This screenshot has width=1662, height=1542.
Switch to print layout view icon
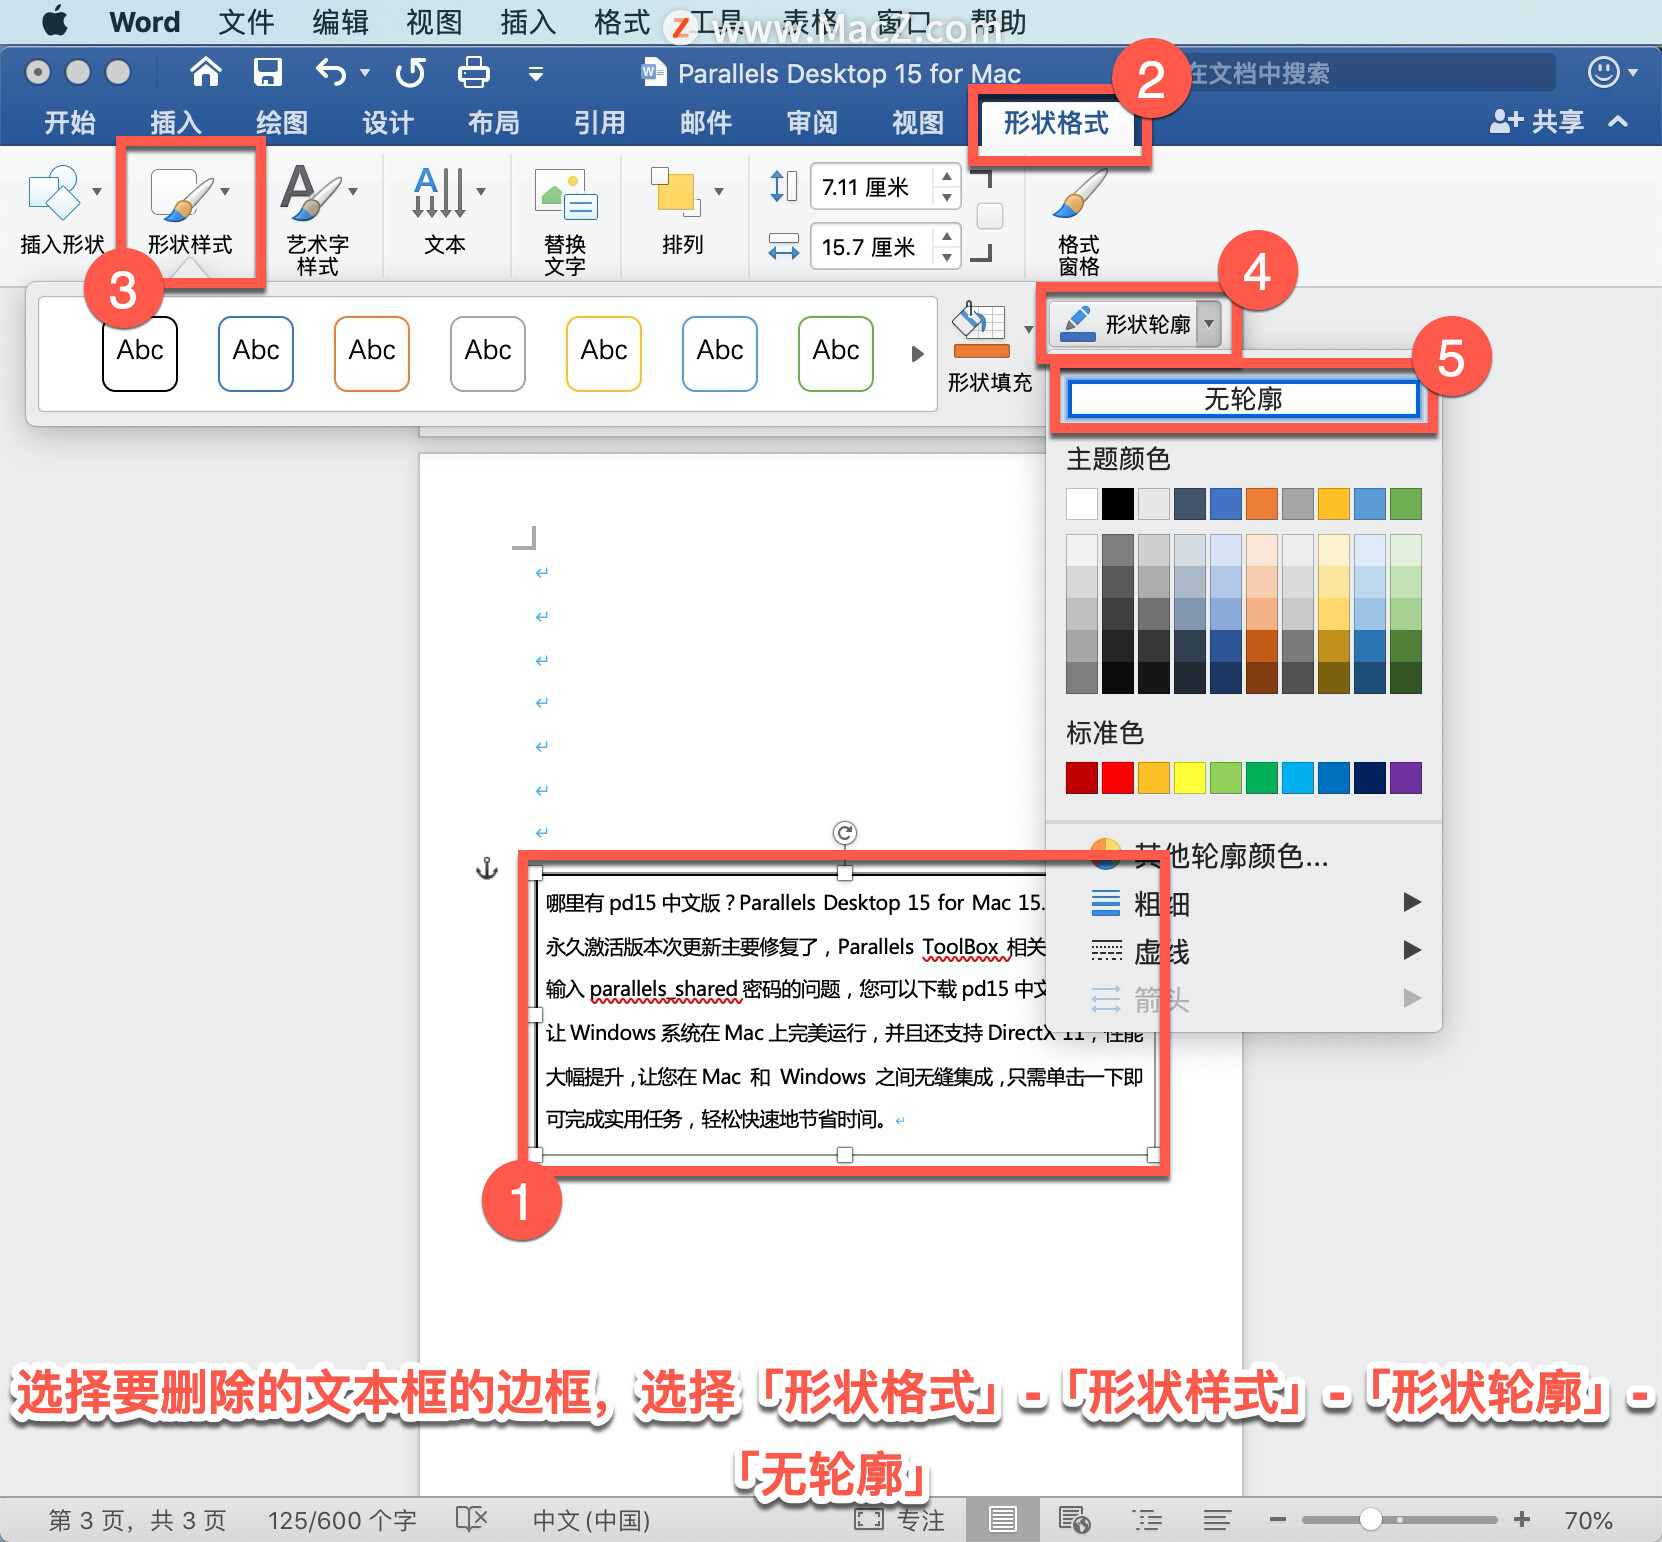[1002, 1520]
